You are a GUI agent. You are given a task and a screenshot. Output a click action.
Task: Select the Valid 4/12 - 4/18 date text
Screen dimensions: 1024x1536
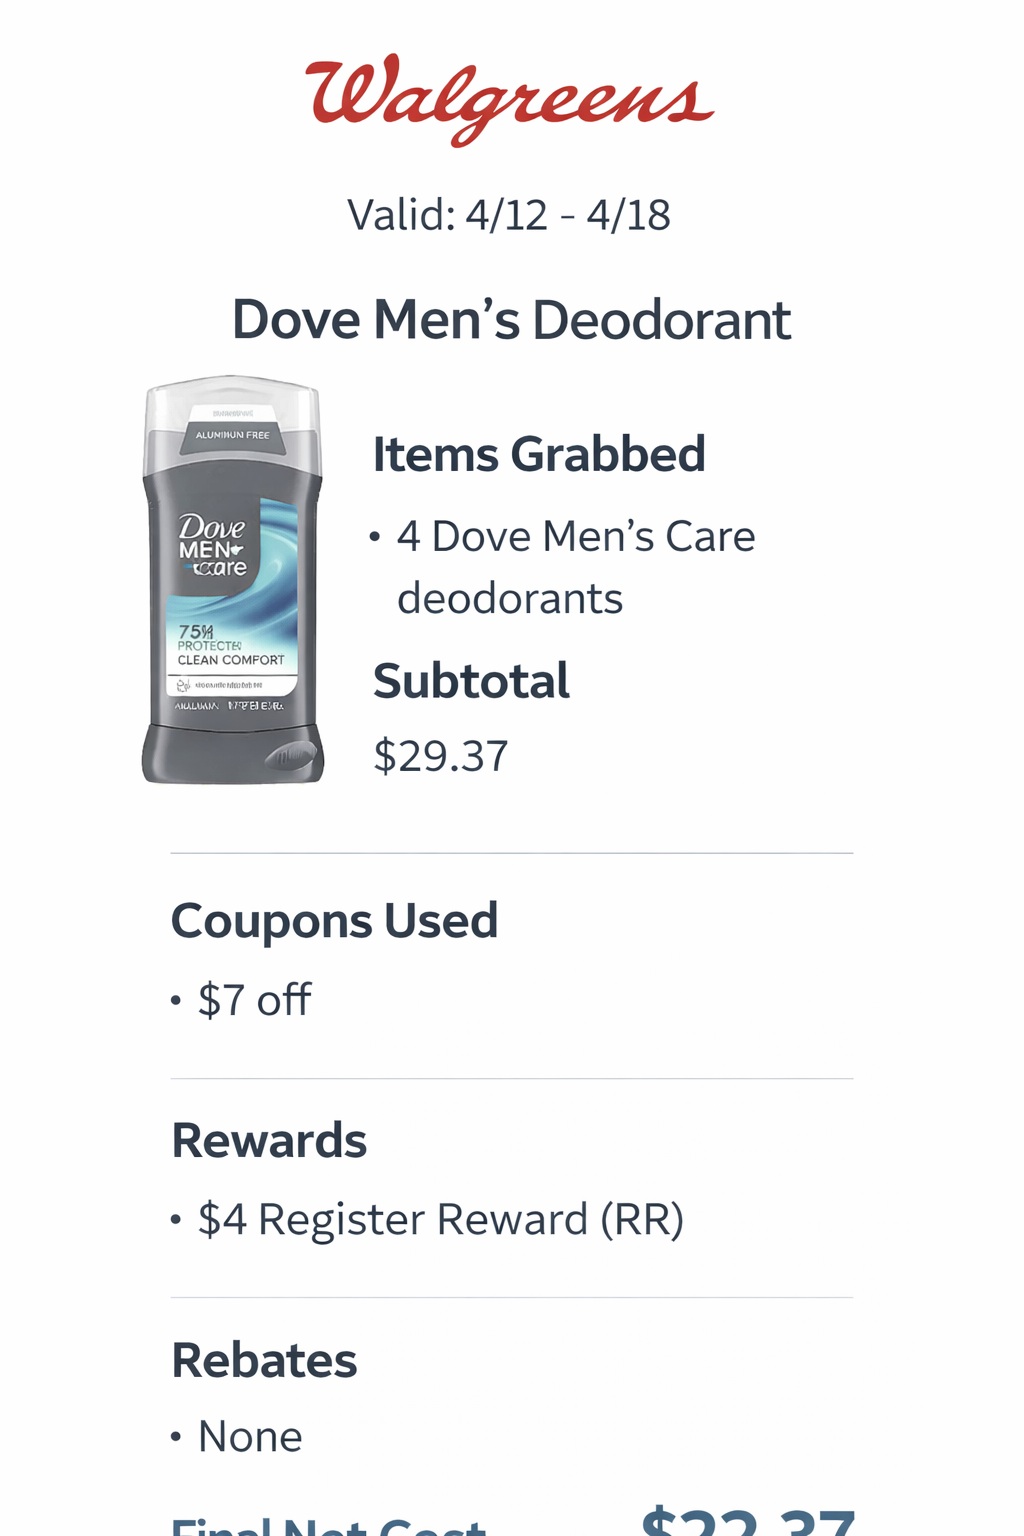coord(508,215)
